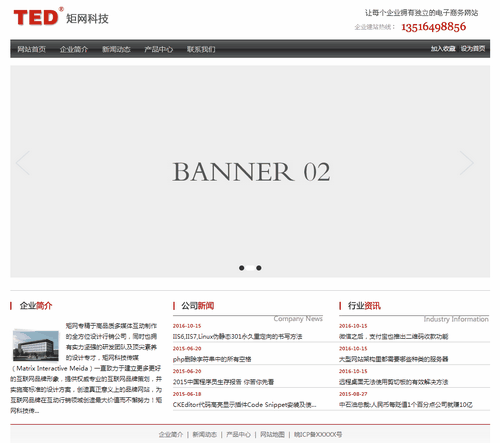This screenshot has height=443, width=500.
Task: Open 企业简介 navigation menu item
Action: pyautogui.click(x=74, y=49)
